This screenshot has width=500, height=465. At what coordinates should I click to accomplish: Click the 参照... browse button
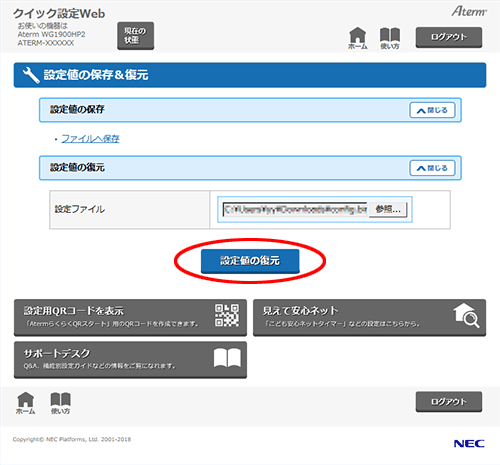tap(388, 209)
